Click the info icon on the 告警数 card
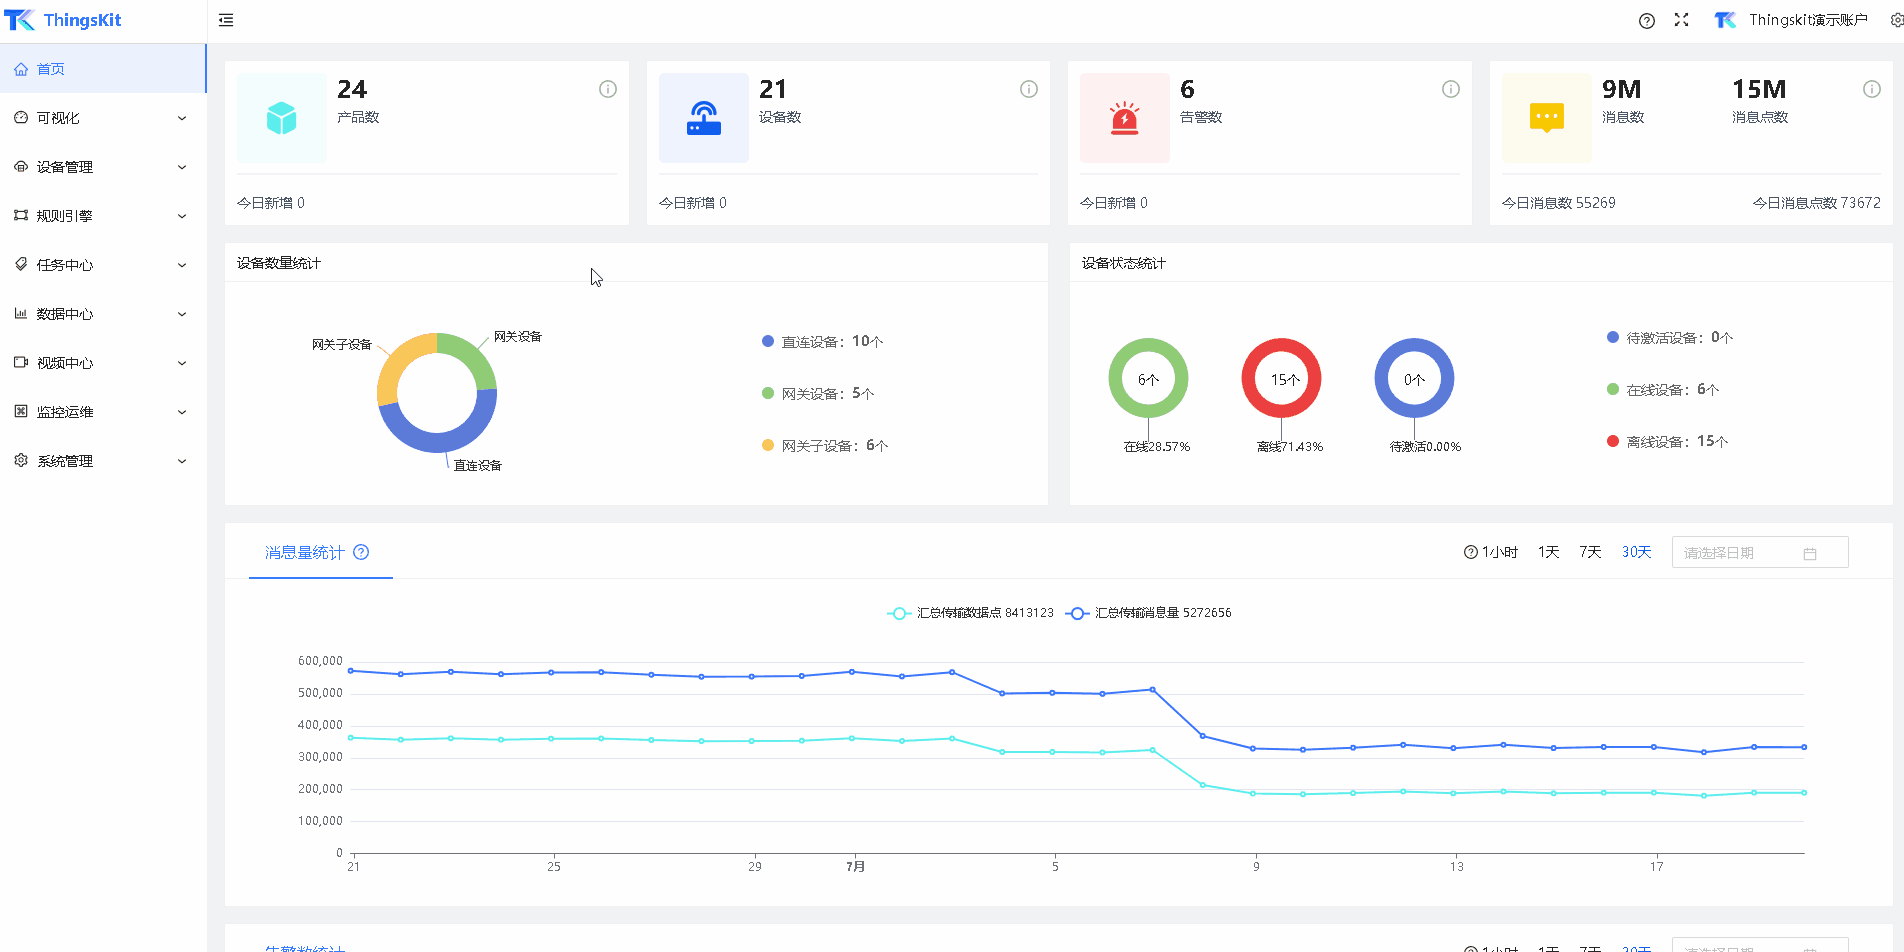 [x=1450, y=89]
